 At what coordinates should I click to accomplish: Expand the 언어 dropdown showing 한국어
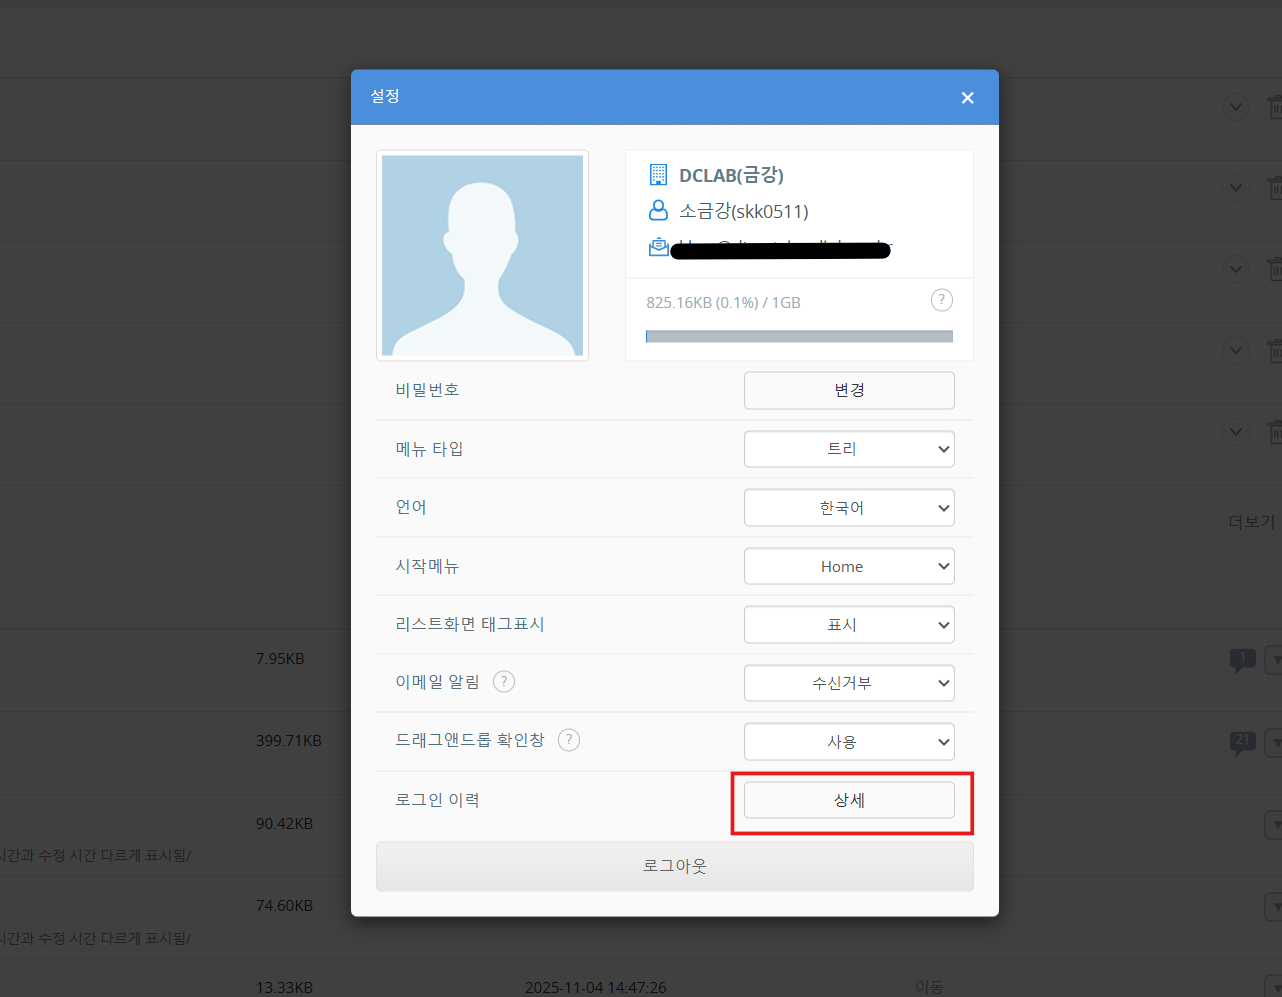848,508
